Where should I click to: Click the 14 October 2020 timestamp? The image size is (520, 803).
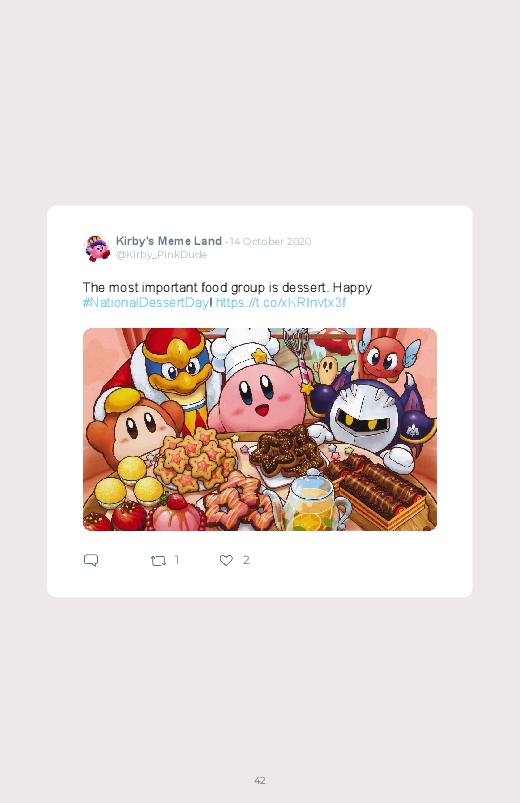(271, 241)
